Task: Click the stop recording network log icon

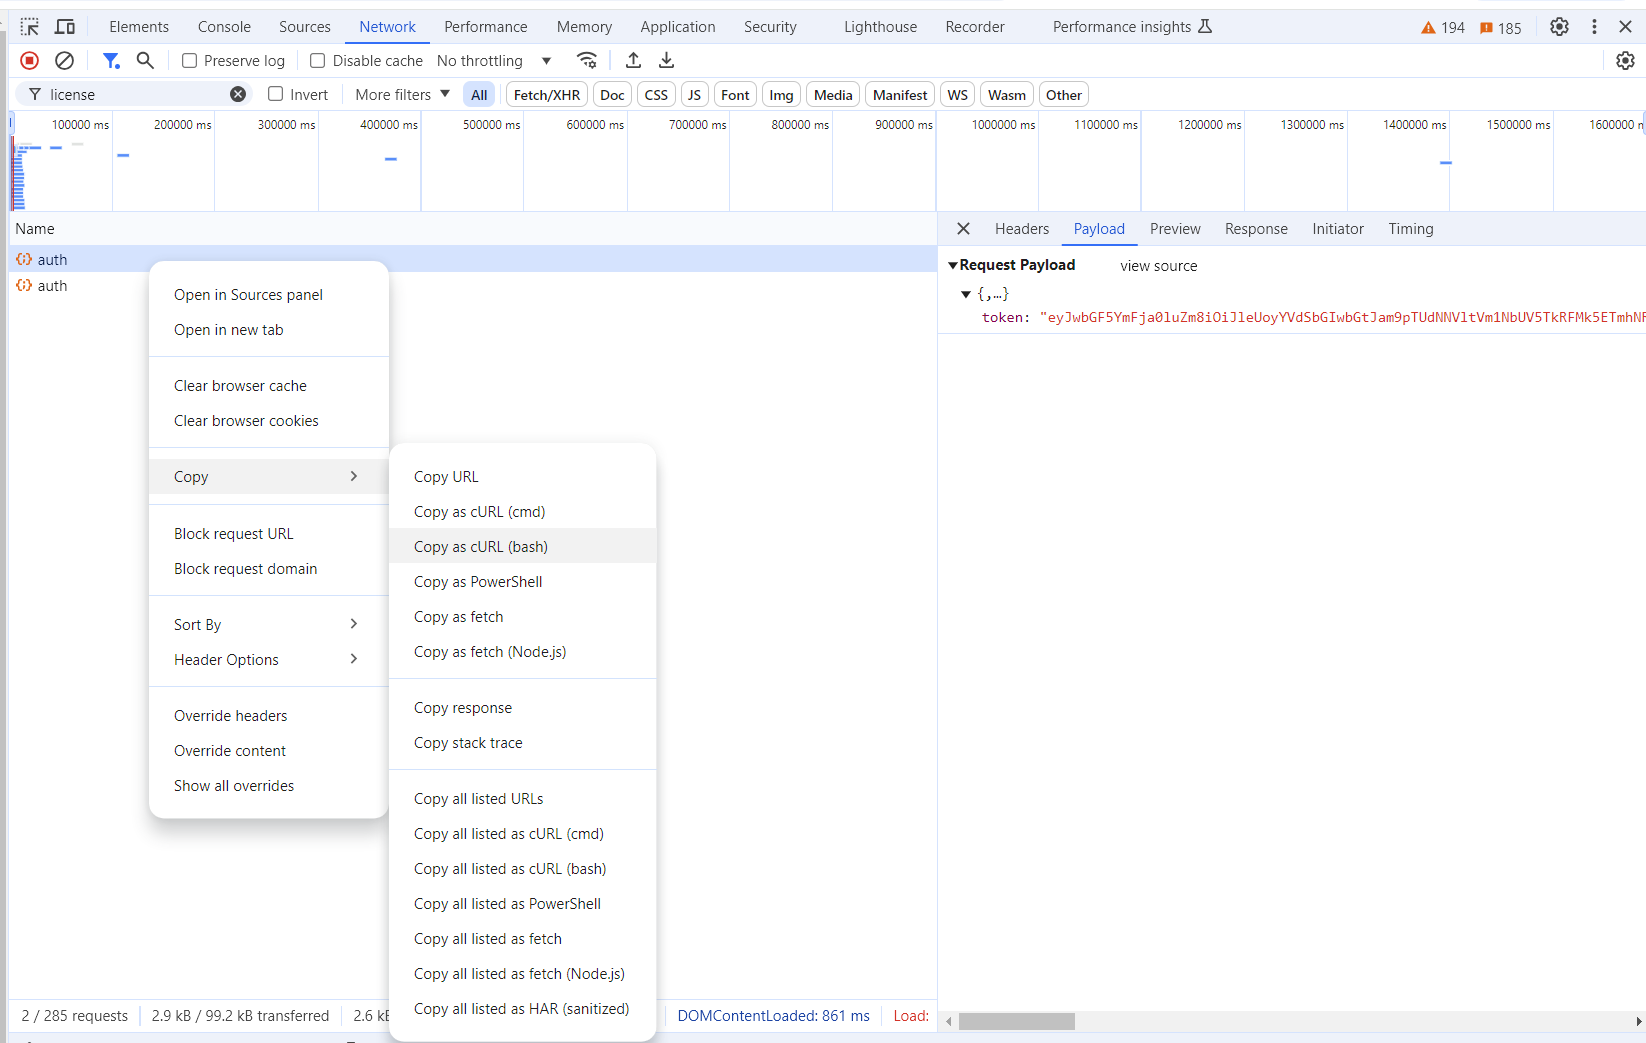Action: [x=30, y=61]
